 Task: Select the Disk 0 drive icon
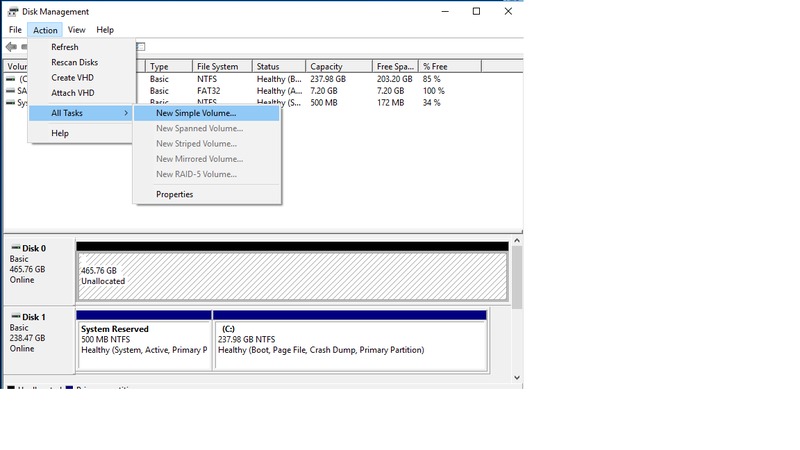(14, 248)
